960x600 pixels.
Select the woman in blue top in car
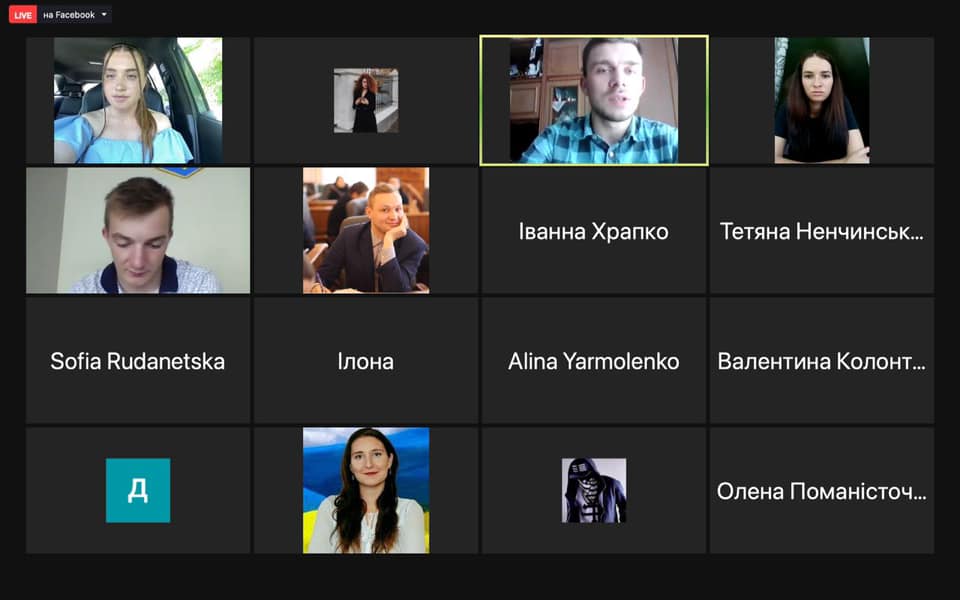tap(138, 100)
